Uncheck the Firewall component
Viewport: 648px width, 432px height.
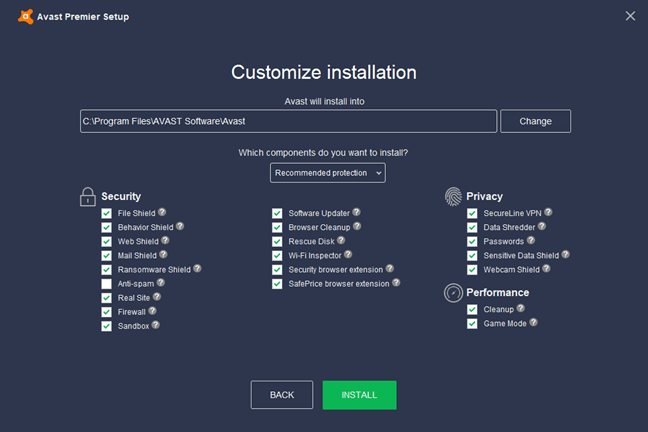tap(106, 312)
